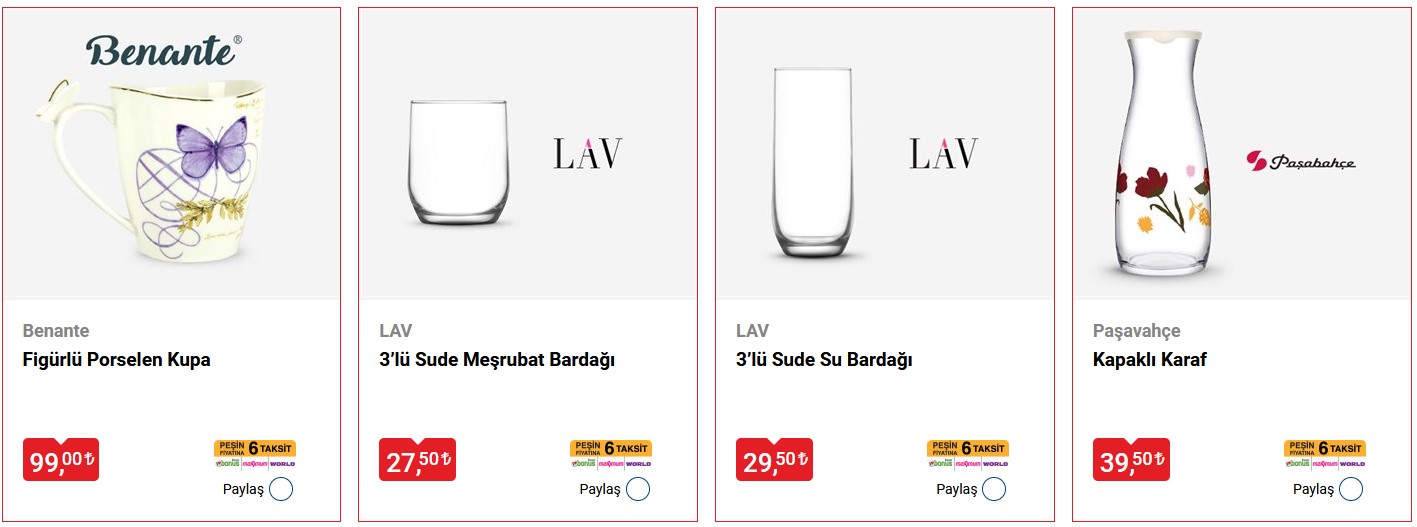Click the 39,50 TL price tag
The height and width of the screenshot is (527, 1417).
[1131, 460]
